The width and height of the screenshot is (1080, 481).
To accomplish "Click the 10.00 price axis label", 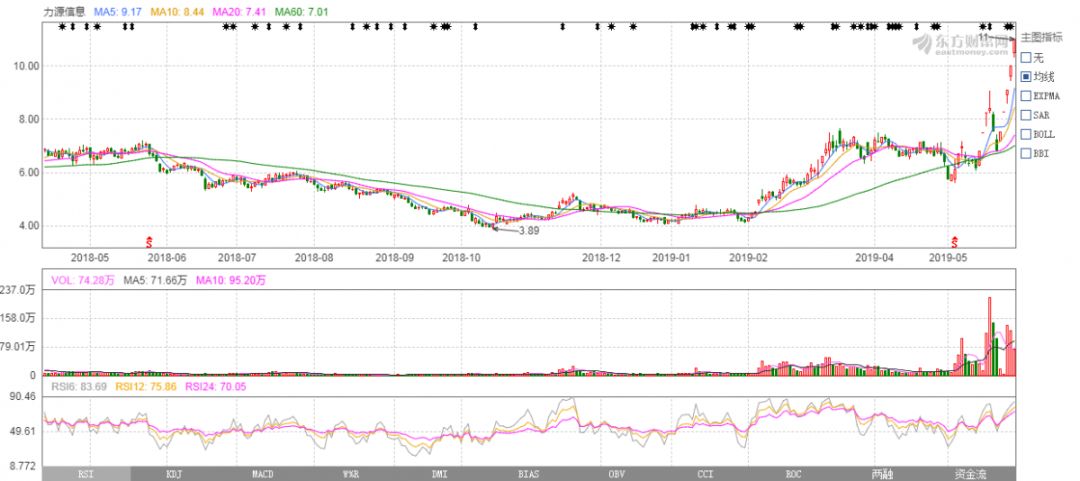I will (24, 66).
